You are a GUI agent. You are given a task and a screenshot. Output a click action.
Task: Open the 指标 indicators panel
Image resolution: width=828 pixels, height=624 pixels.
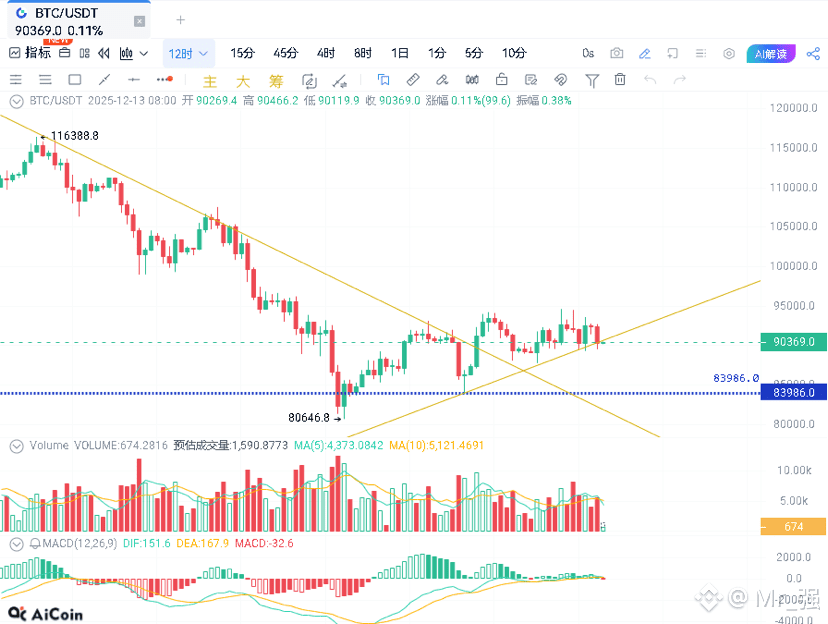(x=30, y=53)
